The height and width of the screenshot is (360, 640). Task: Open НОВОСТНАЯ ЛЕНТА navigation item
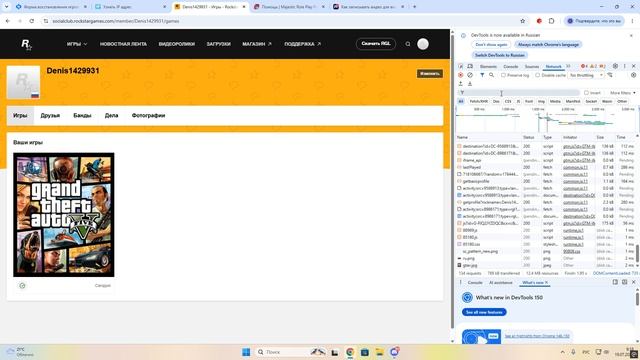click(x=123, y=44)
